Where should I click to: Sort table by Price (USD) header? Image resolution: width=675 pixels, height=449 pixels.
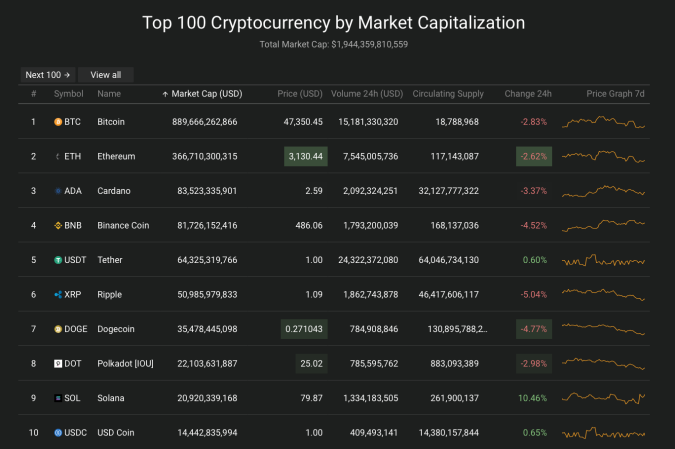(x=300, y=94)
